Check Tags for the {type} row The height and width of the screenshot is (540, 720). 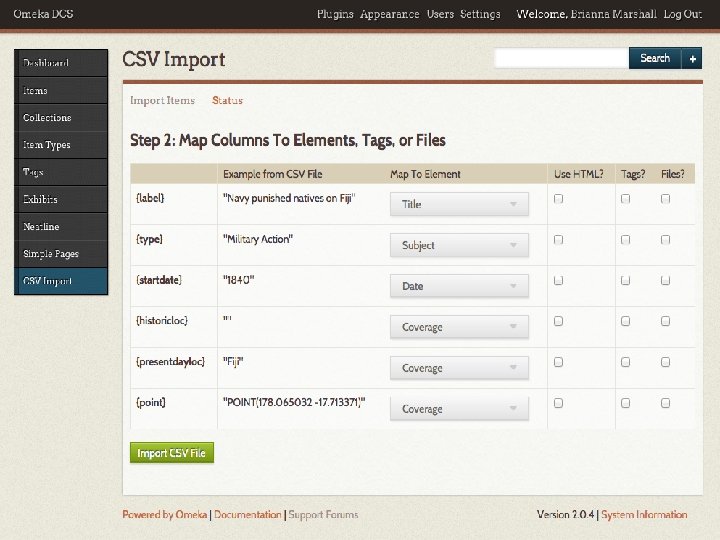click(x=625, y=240)
